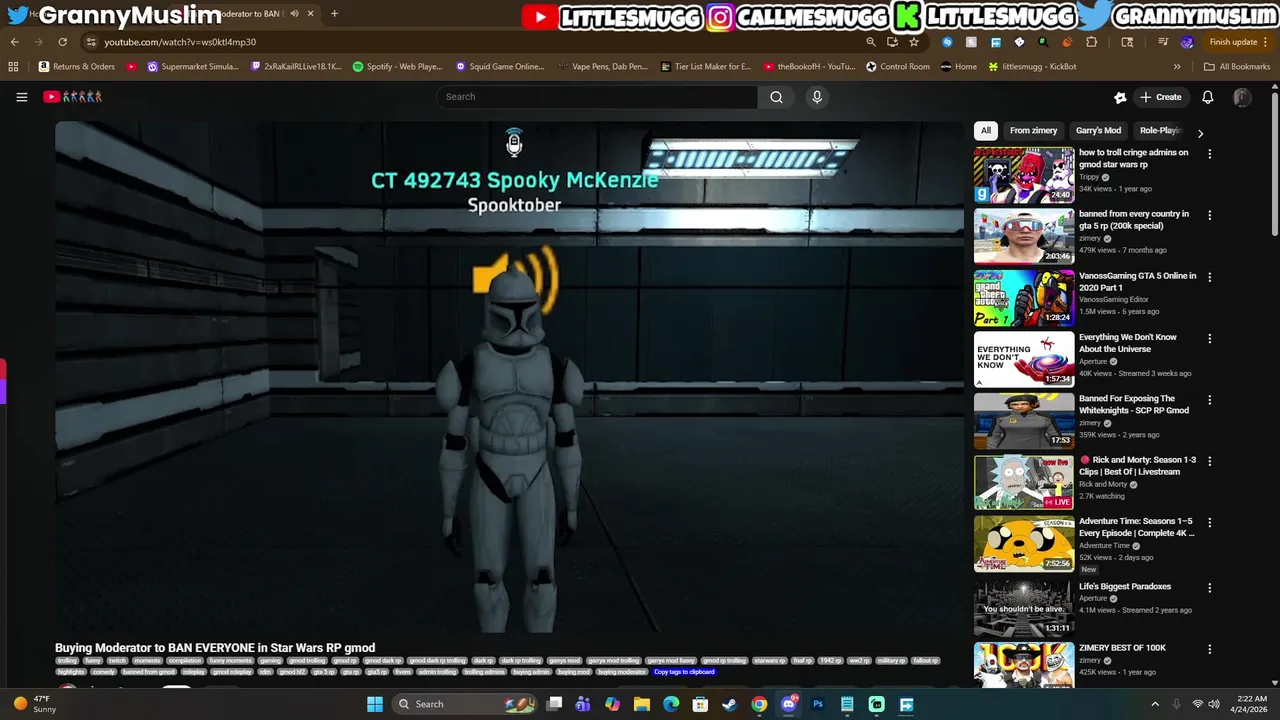
Task: Open the 'Control Room' bookmark
Action: coord(897,67)
